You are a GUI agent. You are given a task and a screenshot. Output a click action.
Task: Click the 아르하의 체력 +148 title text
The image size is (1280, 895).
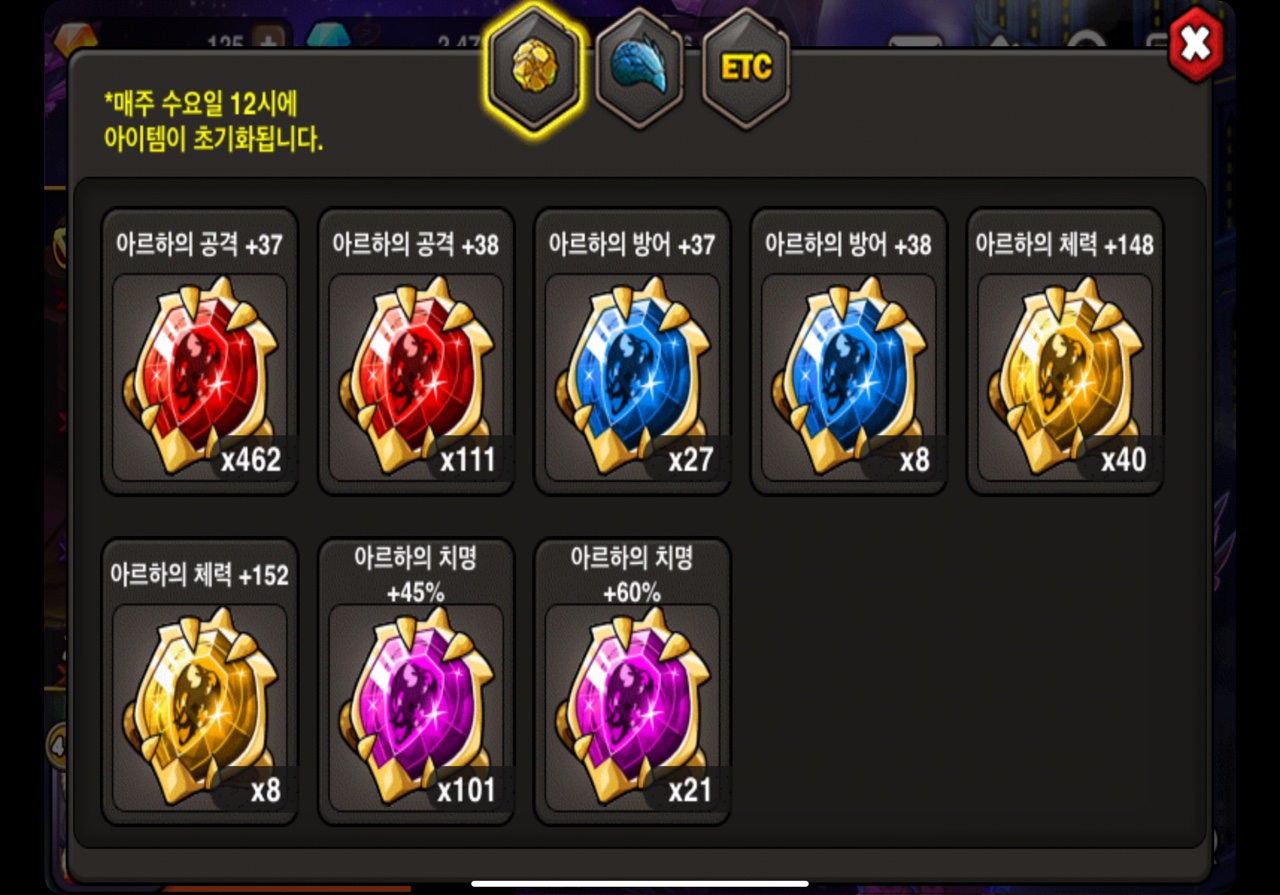click(1065, 244)
